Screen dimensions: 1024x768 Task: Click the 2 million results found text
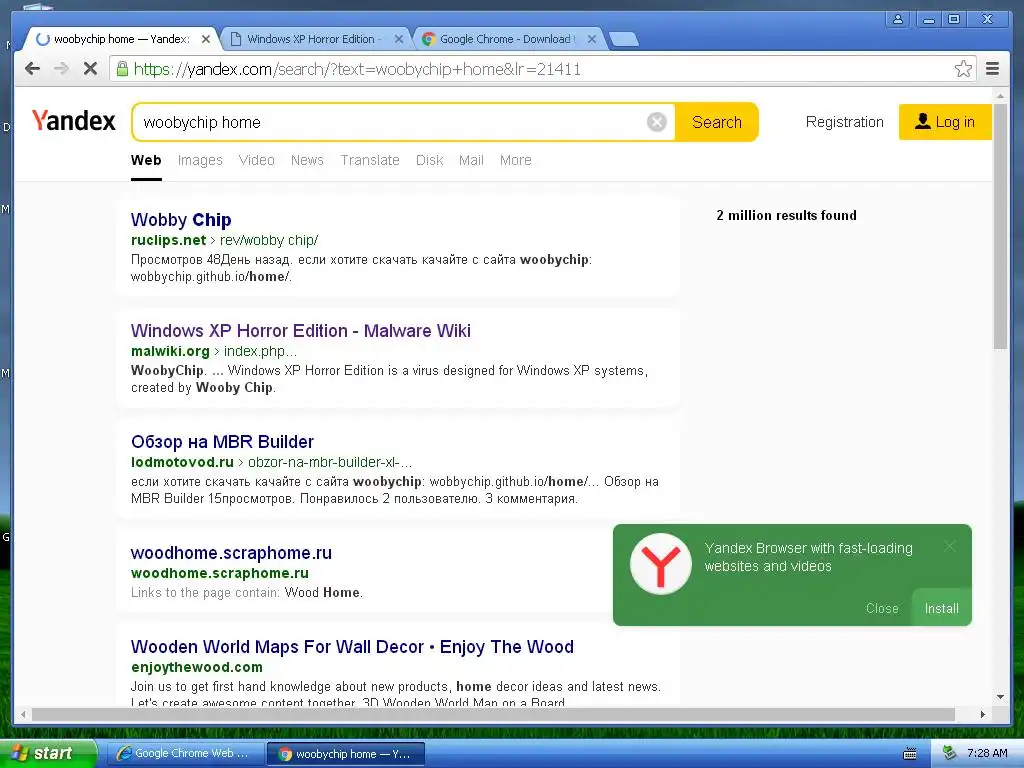[786, 216]
